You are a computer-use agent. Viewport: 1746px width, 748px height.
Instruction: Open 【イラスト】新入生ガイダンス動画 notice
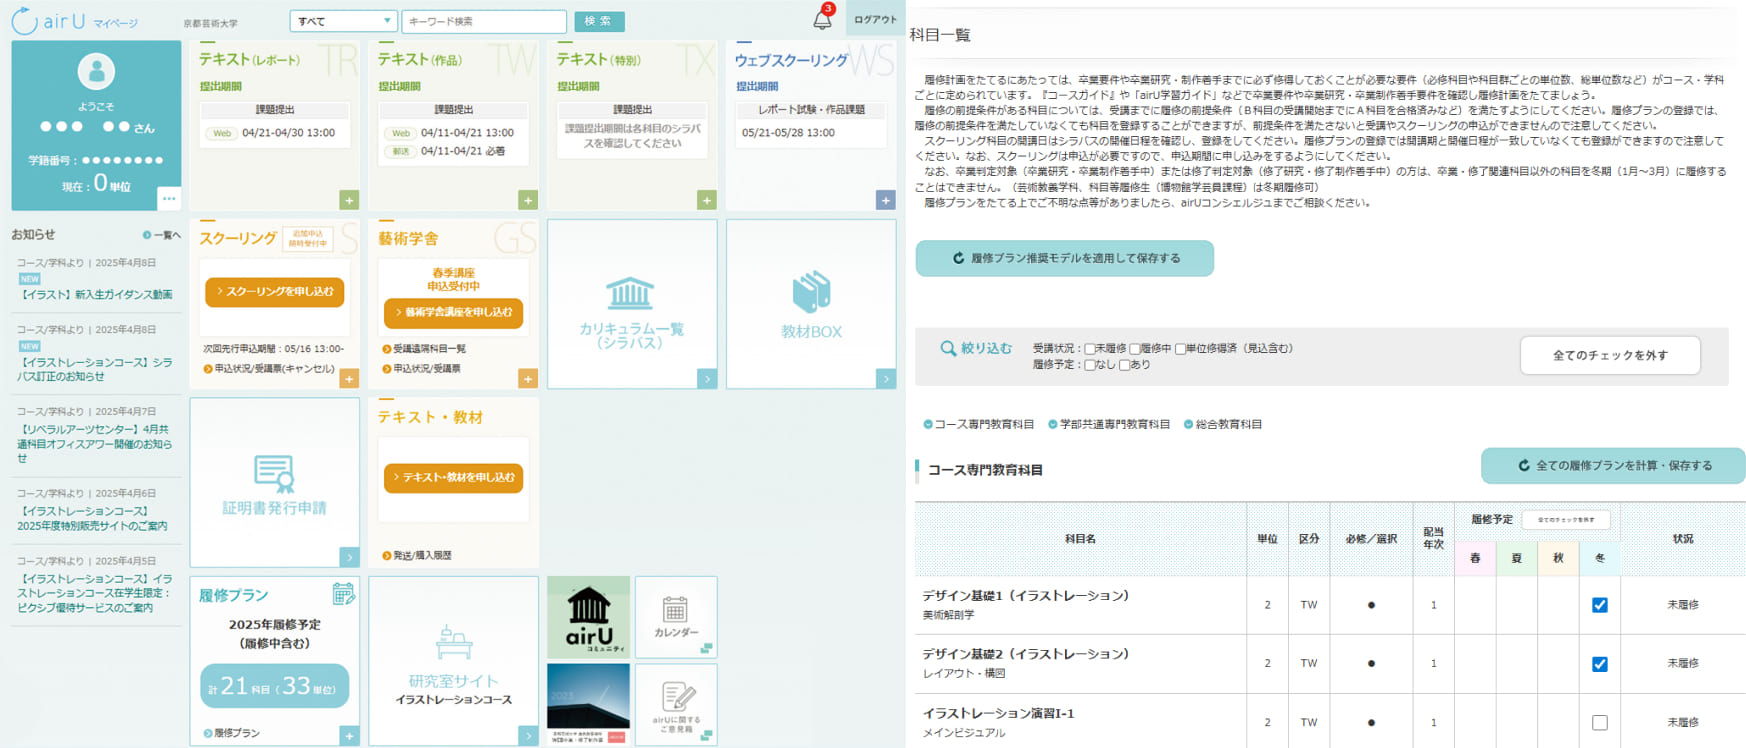(96, 294)
